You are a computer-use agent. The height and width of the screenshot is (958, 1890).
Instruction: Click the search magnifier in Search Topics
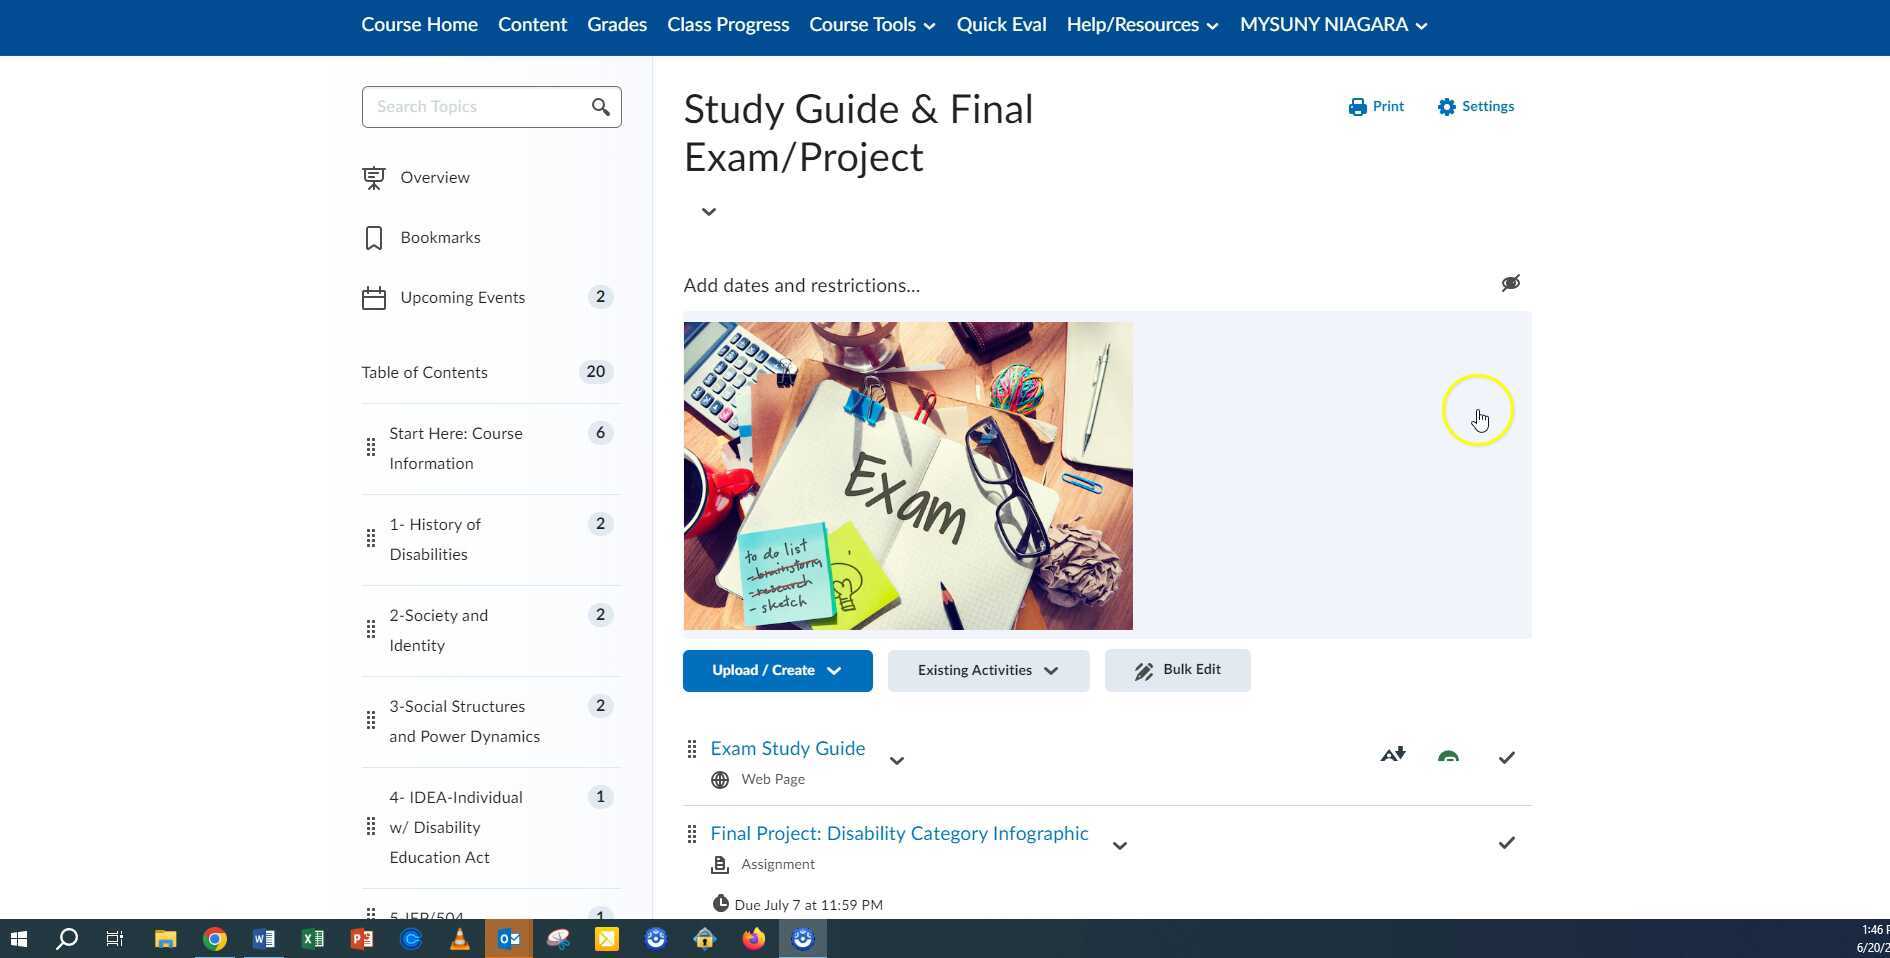click(x=600, y=106)
